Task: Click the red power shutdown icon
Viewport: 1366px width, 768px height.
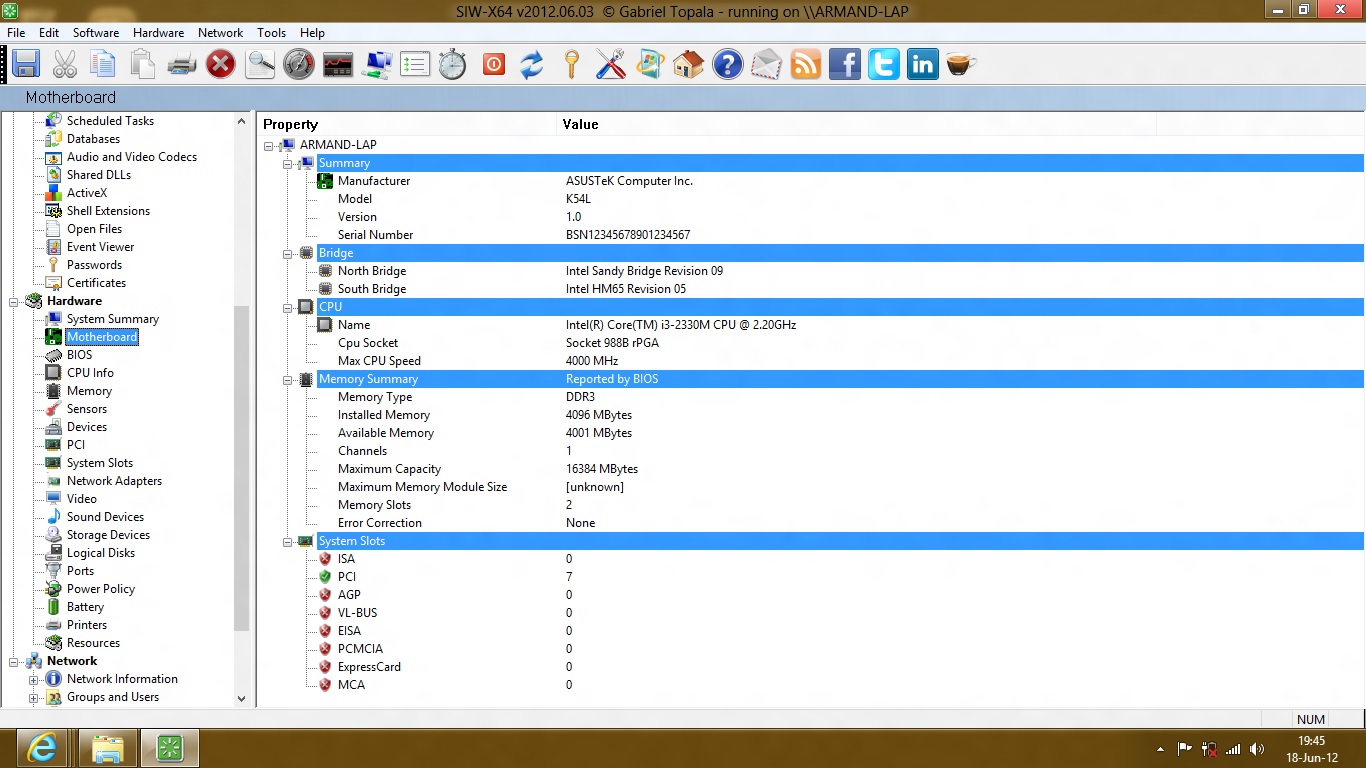Action: coord(493,65)
